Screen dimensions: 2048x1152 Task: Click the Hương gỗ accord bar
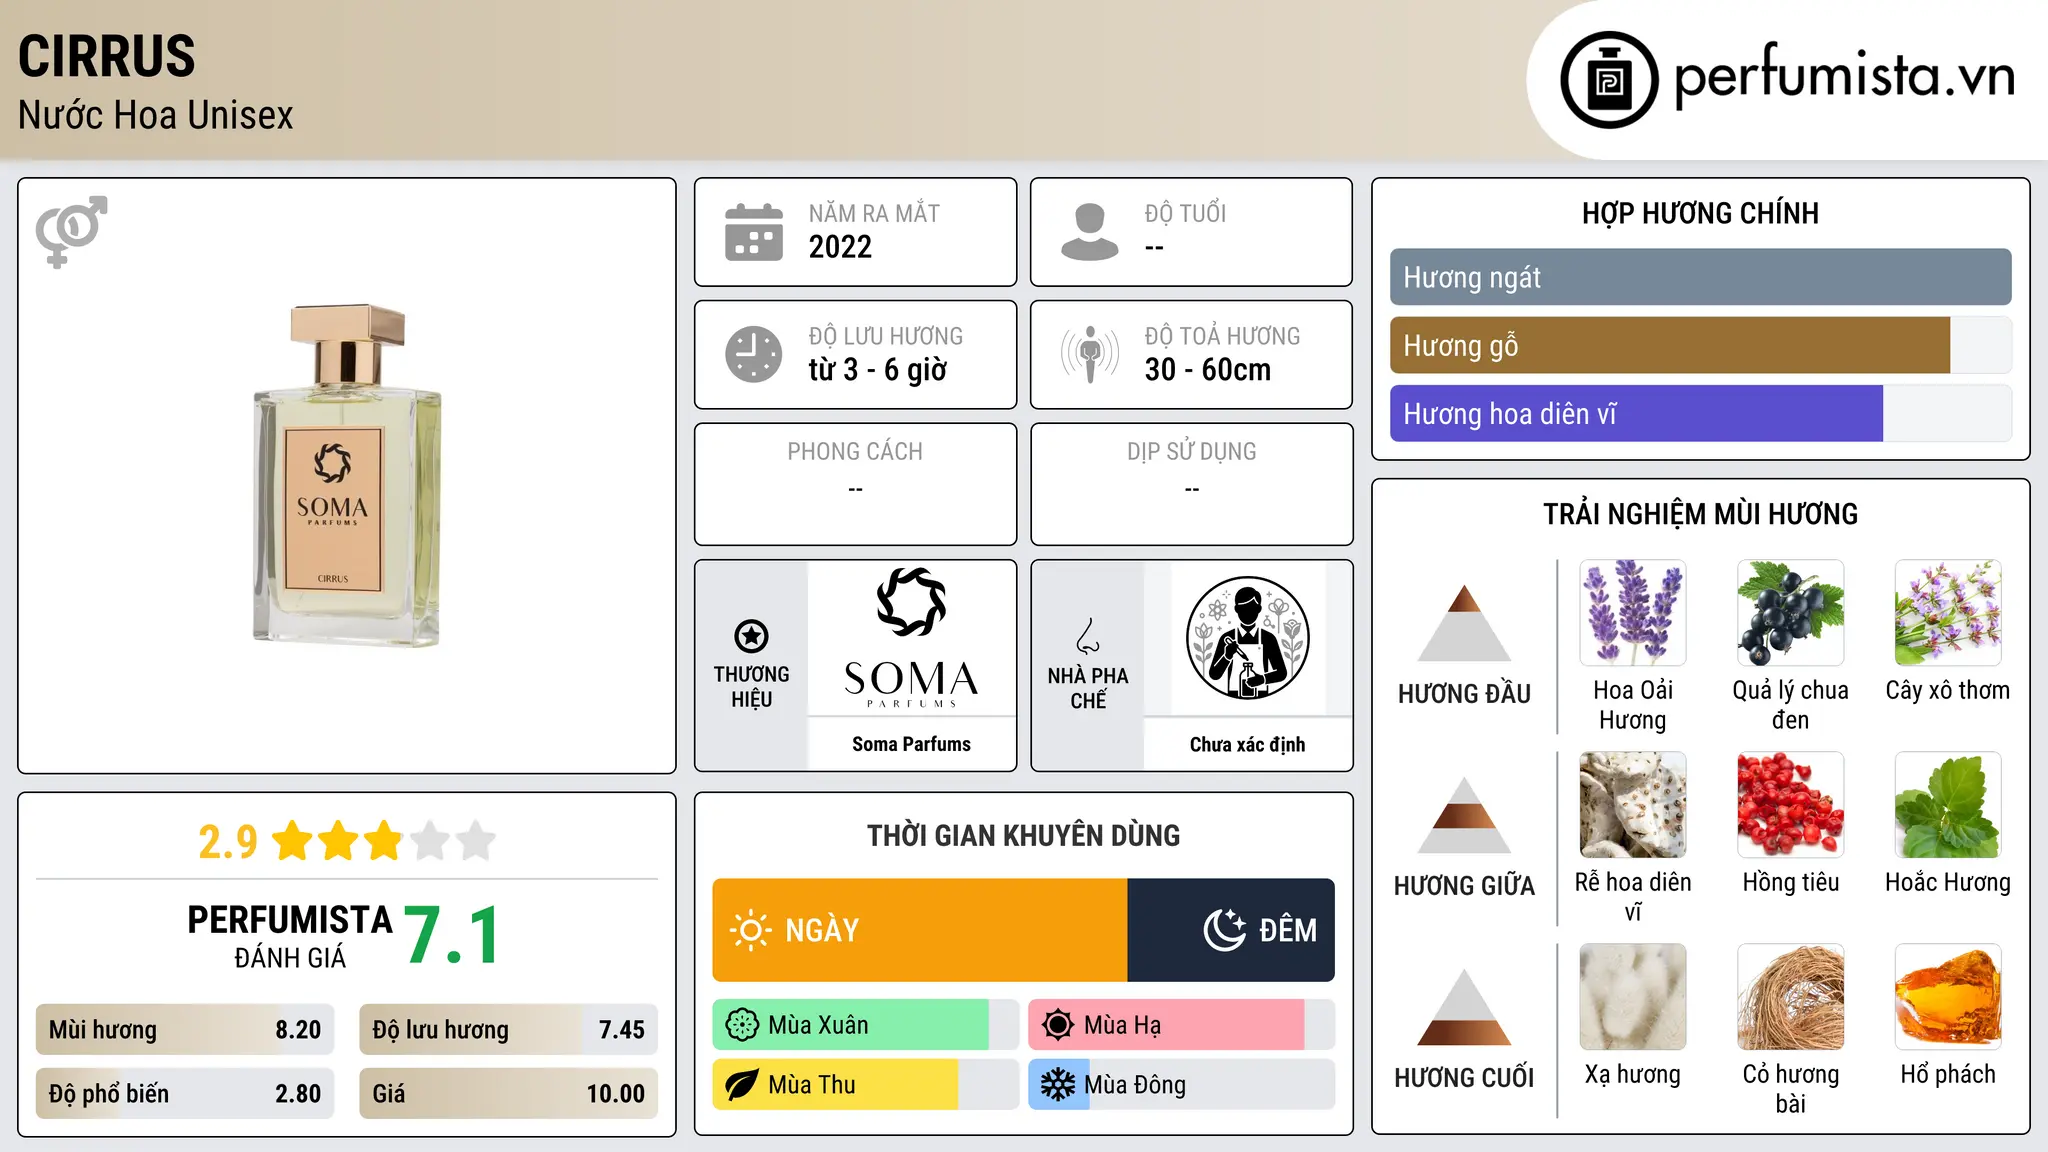point(1700,345)
